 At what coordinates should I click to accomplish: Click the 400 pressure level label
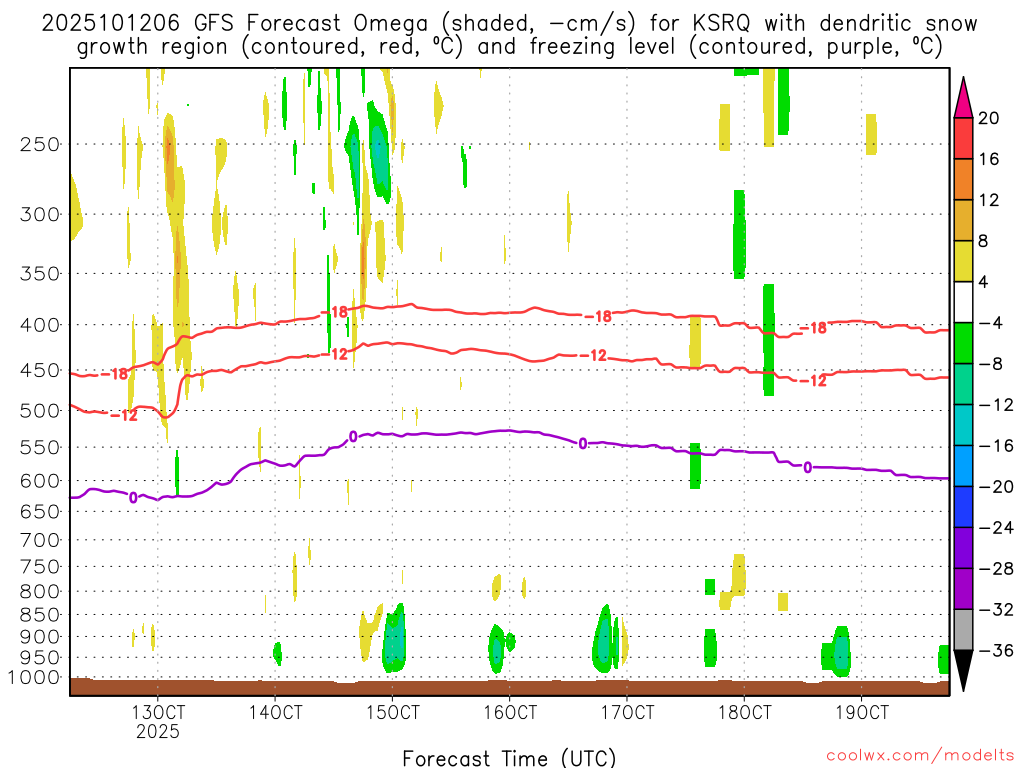click(40, 325)
